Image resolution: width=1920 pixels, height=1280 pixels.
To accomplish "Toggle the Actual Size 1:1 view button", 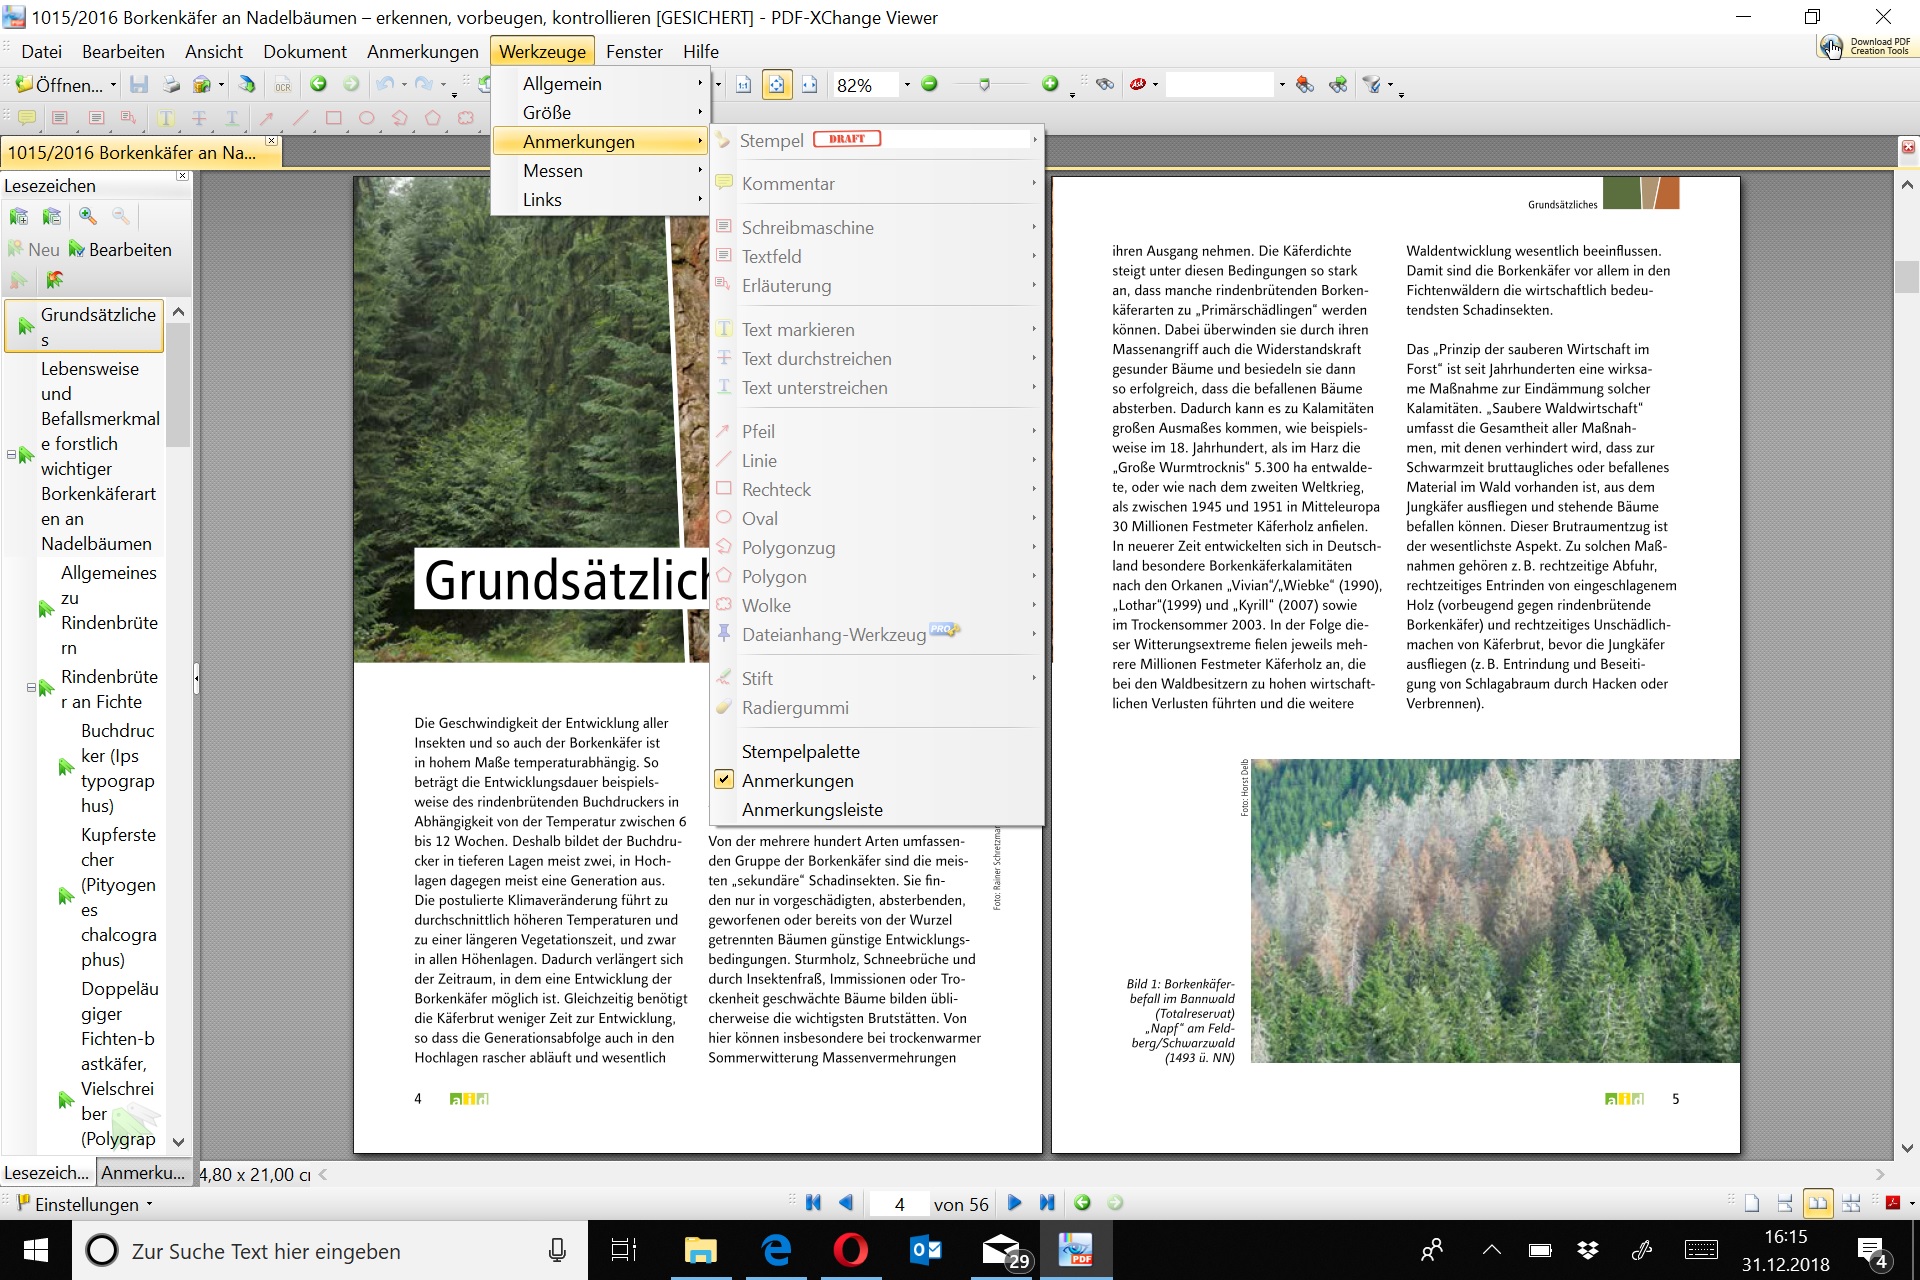I will 743,85.
